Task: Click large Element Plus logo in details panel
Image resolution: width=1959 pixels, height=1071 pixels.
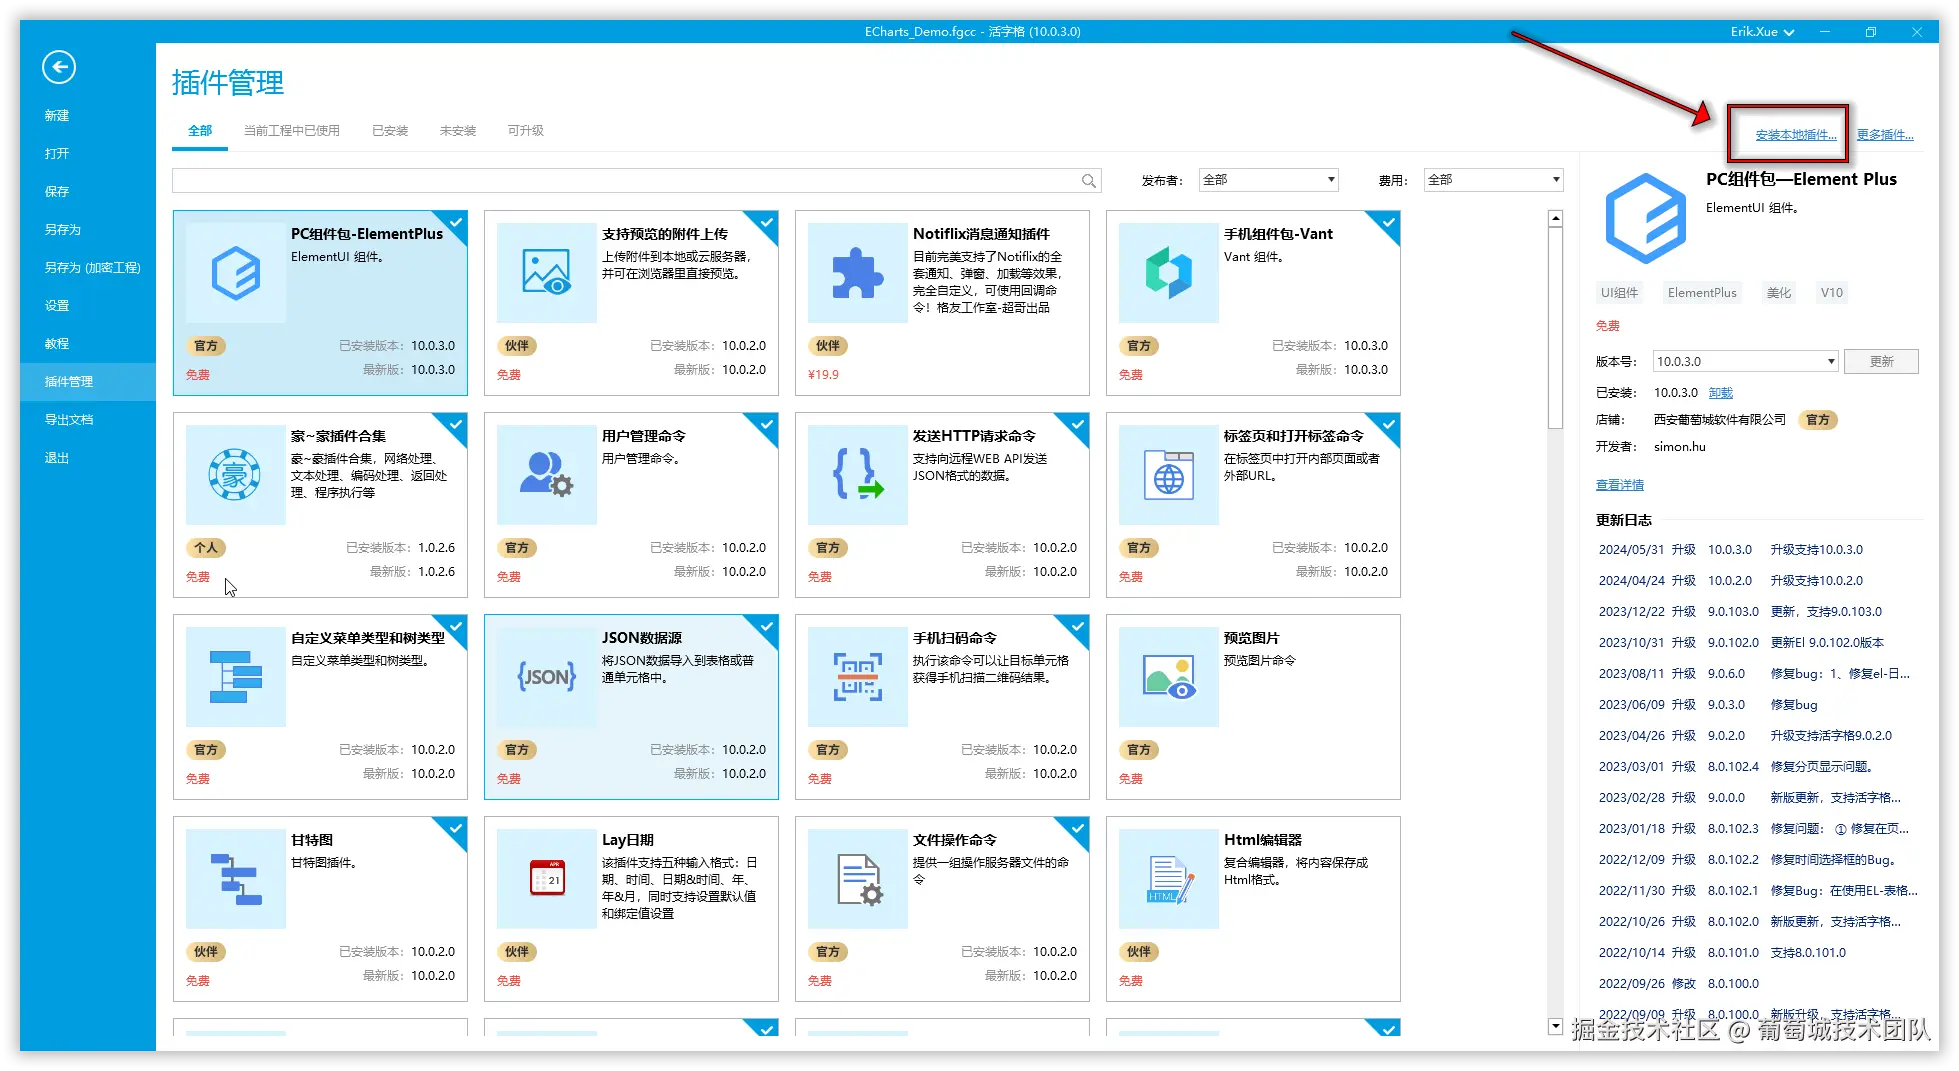Action: coord(1646,218)
